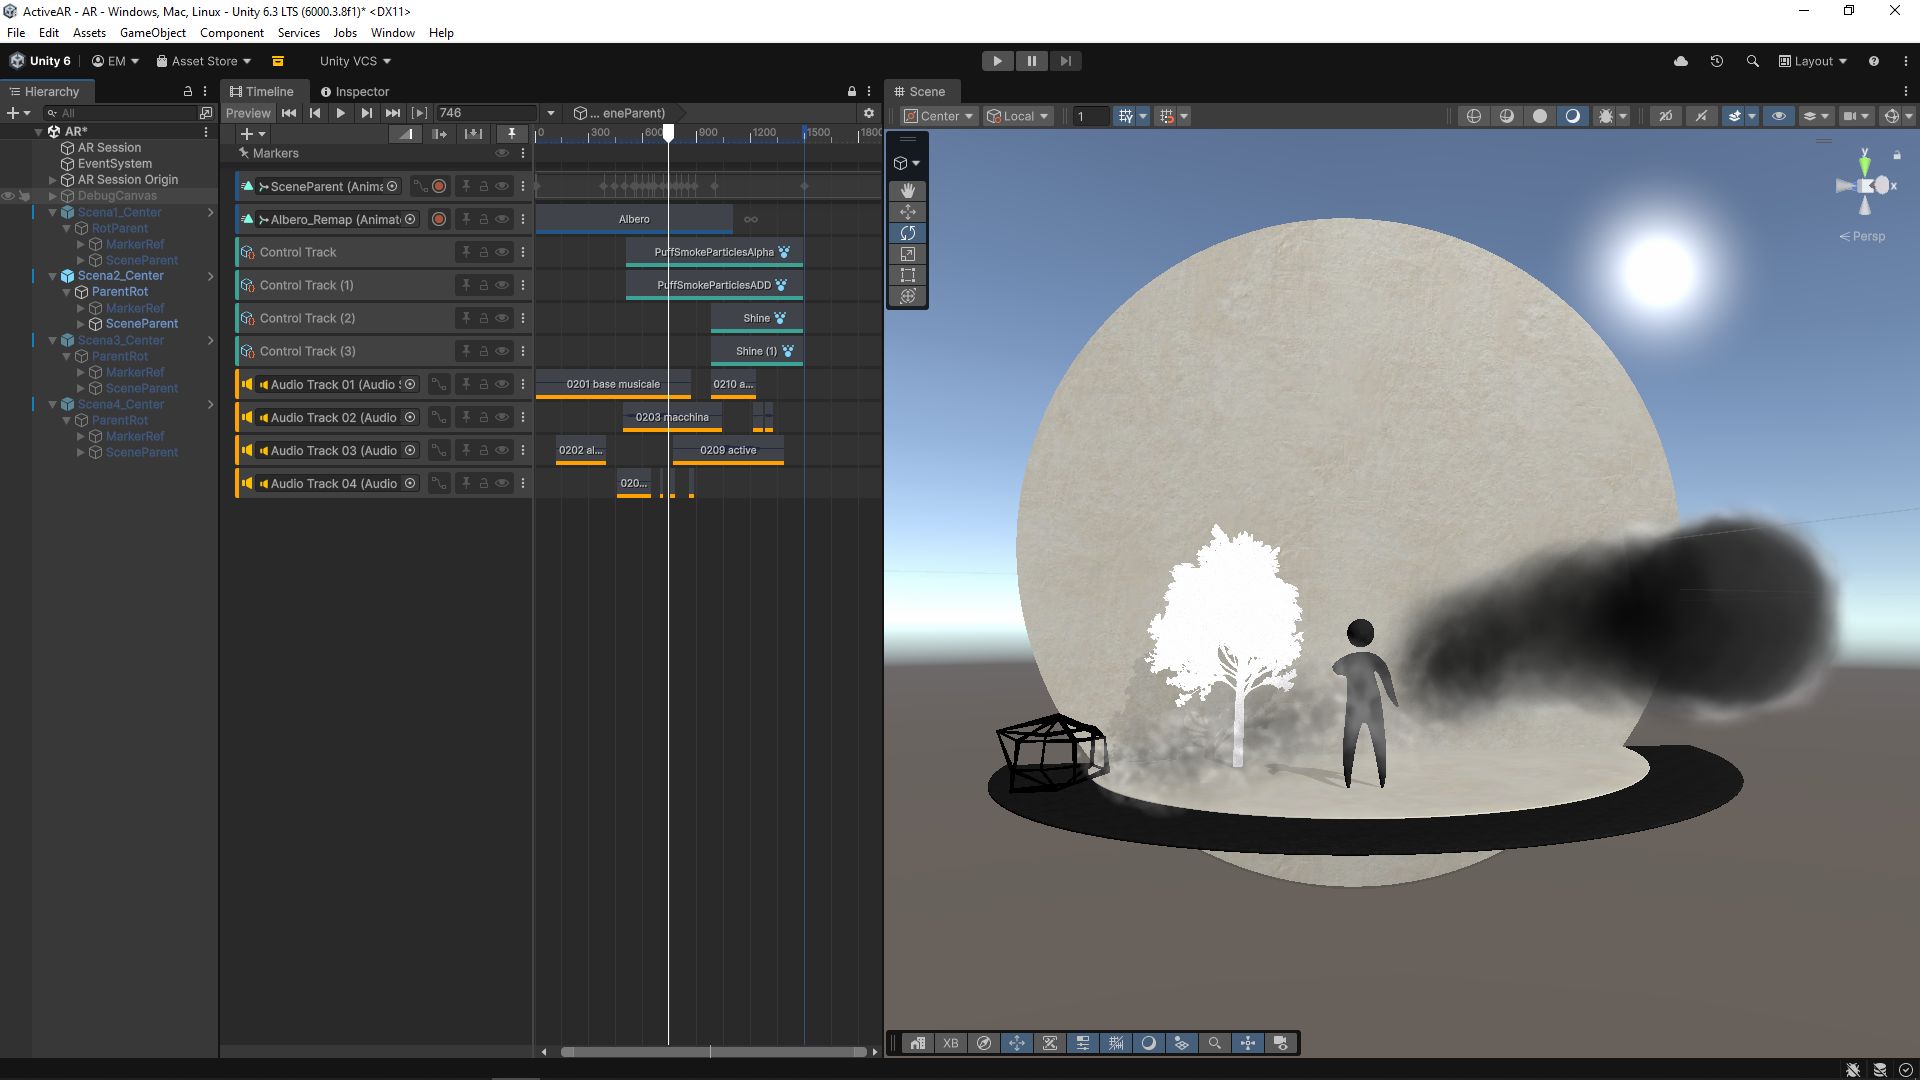Click the Unity editor Play button

(997, 61)
